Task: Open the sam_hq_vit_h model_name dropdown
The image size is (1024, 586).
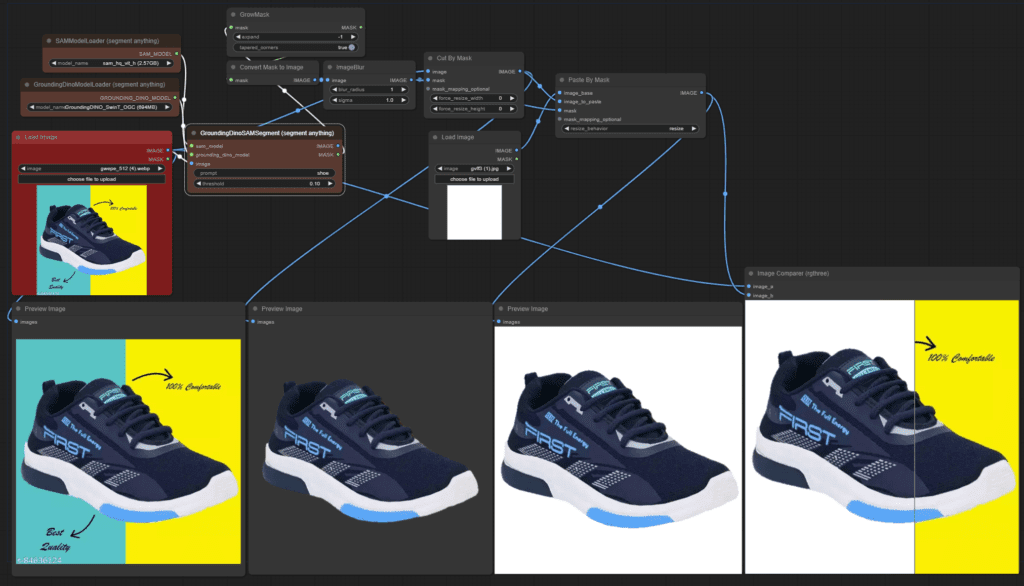Action: click(112, 63)
